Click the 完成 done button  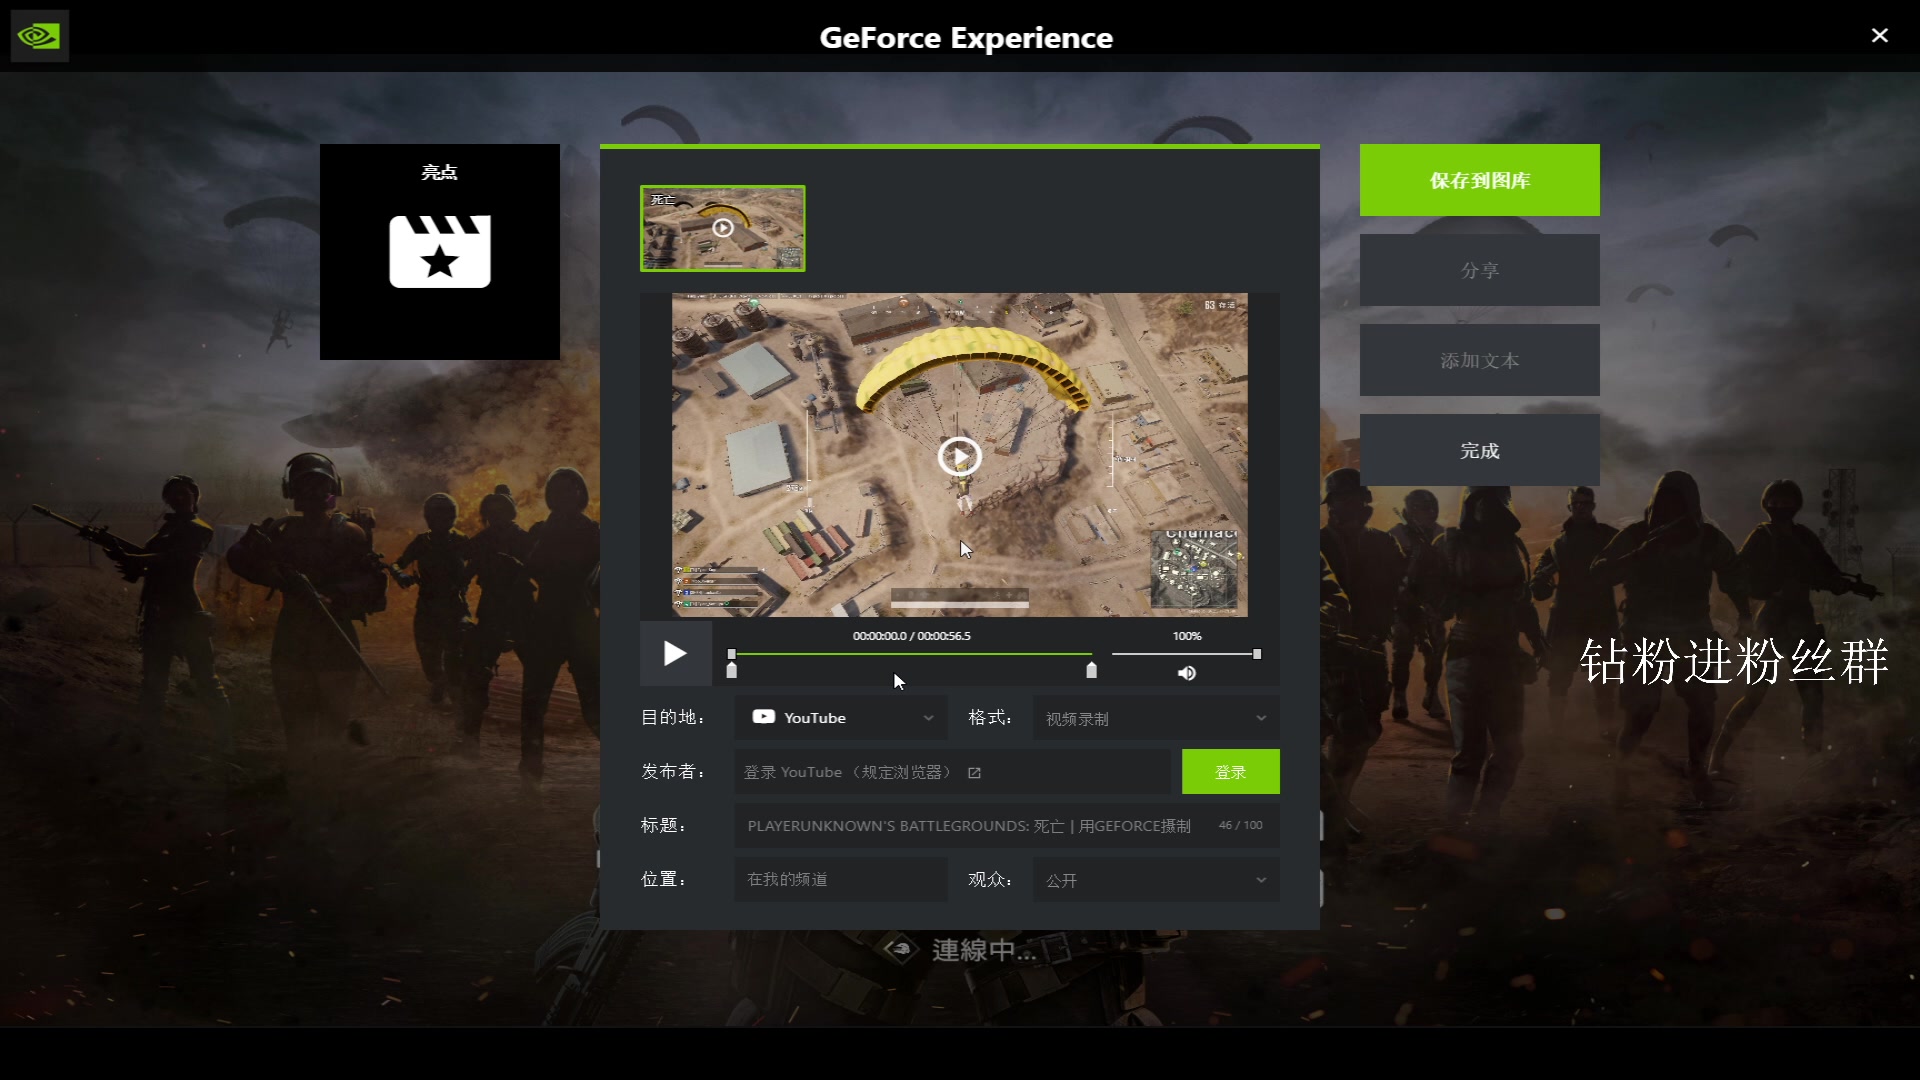point(1479,450)
